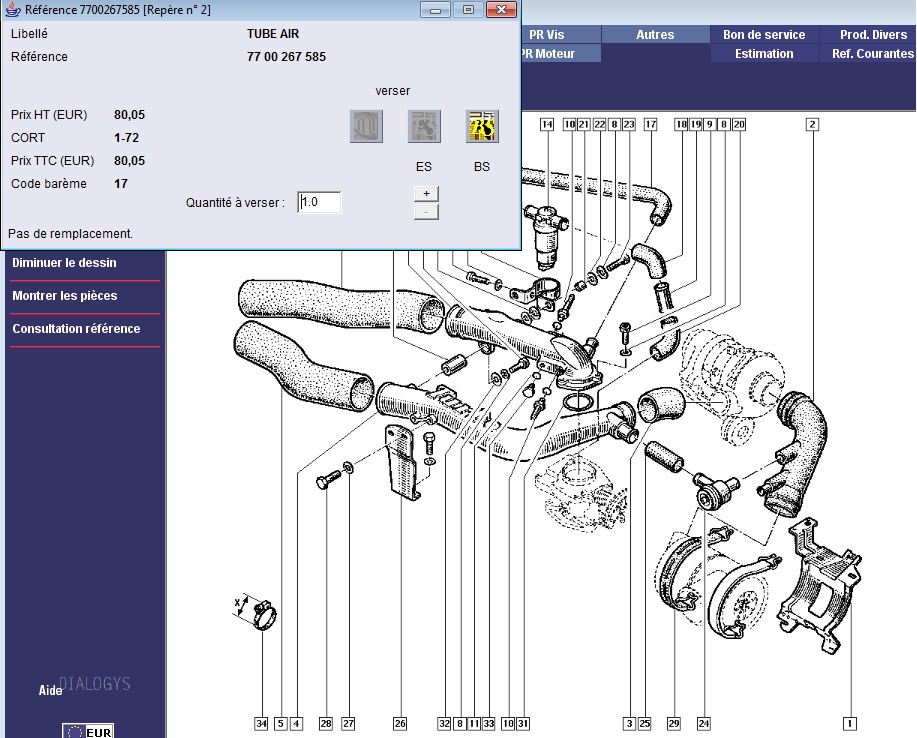Focus the Quantité à verser field
This screenshot has width=917, height=738.
(319, 202)
